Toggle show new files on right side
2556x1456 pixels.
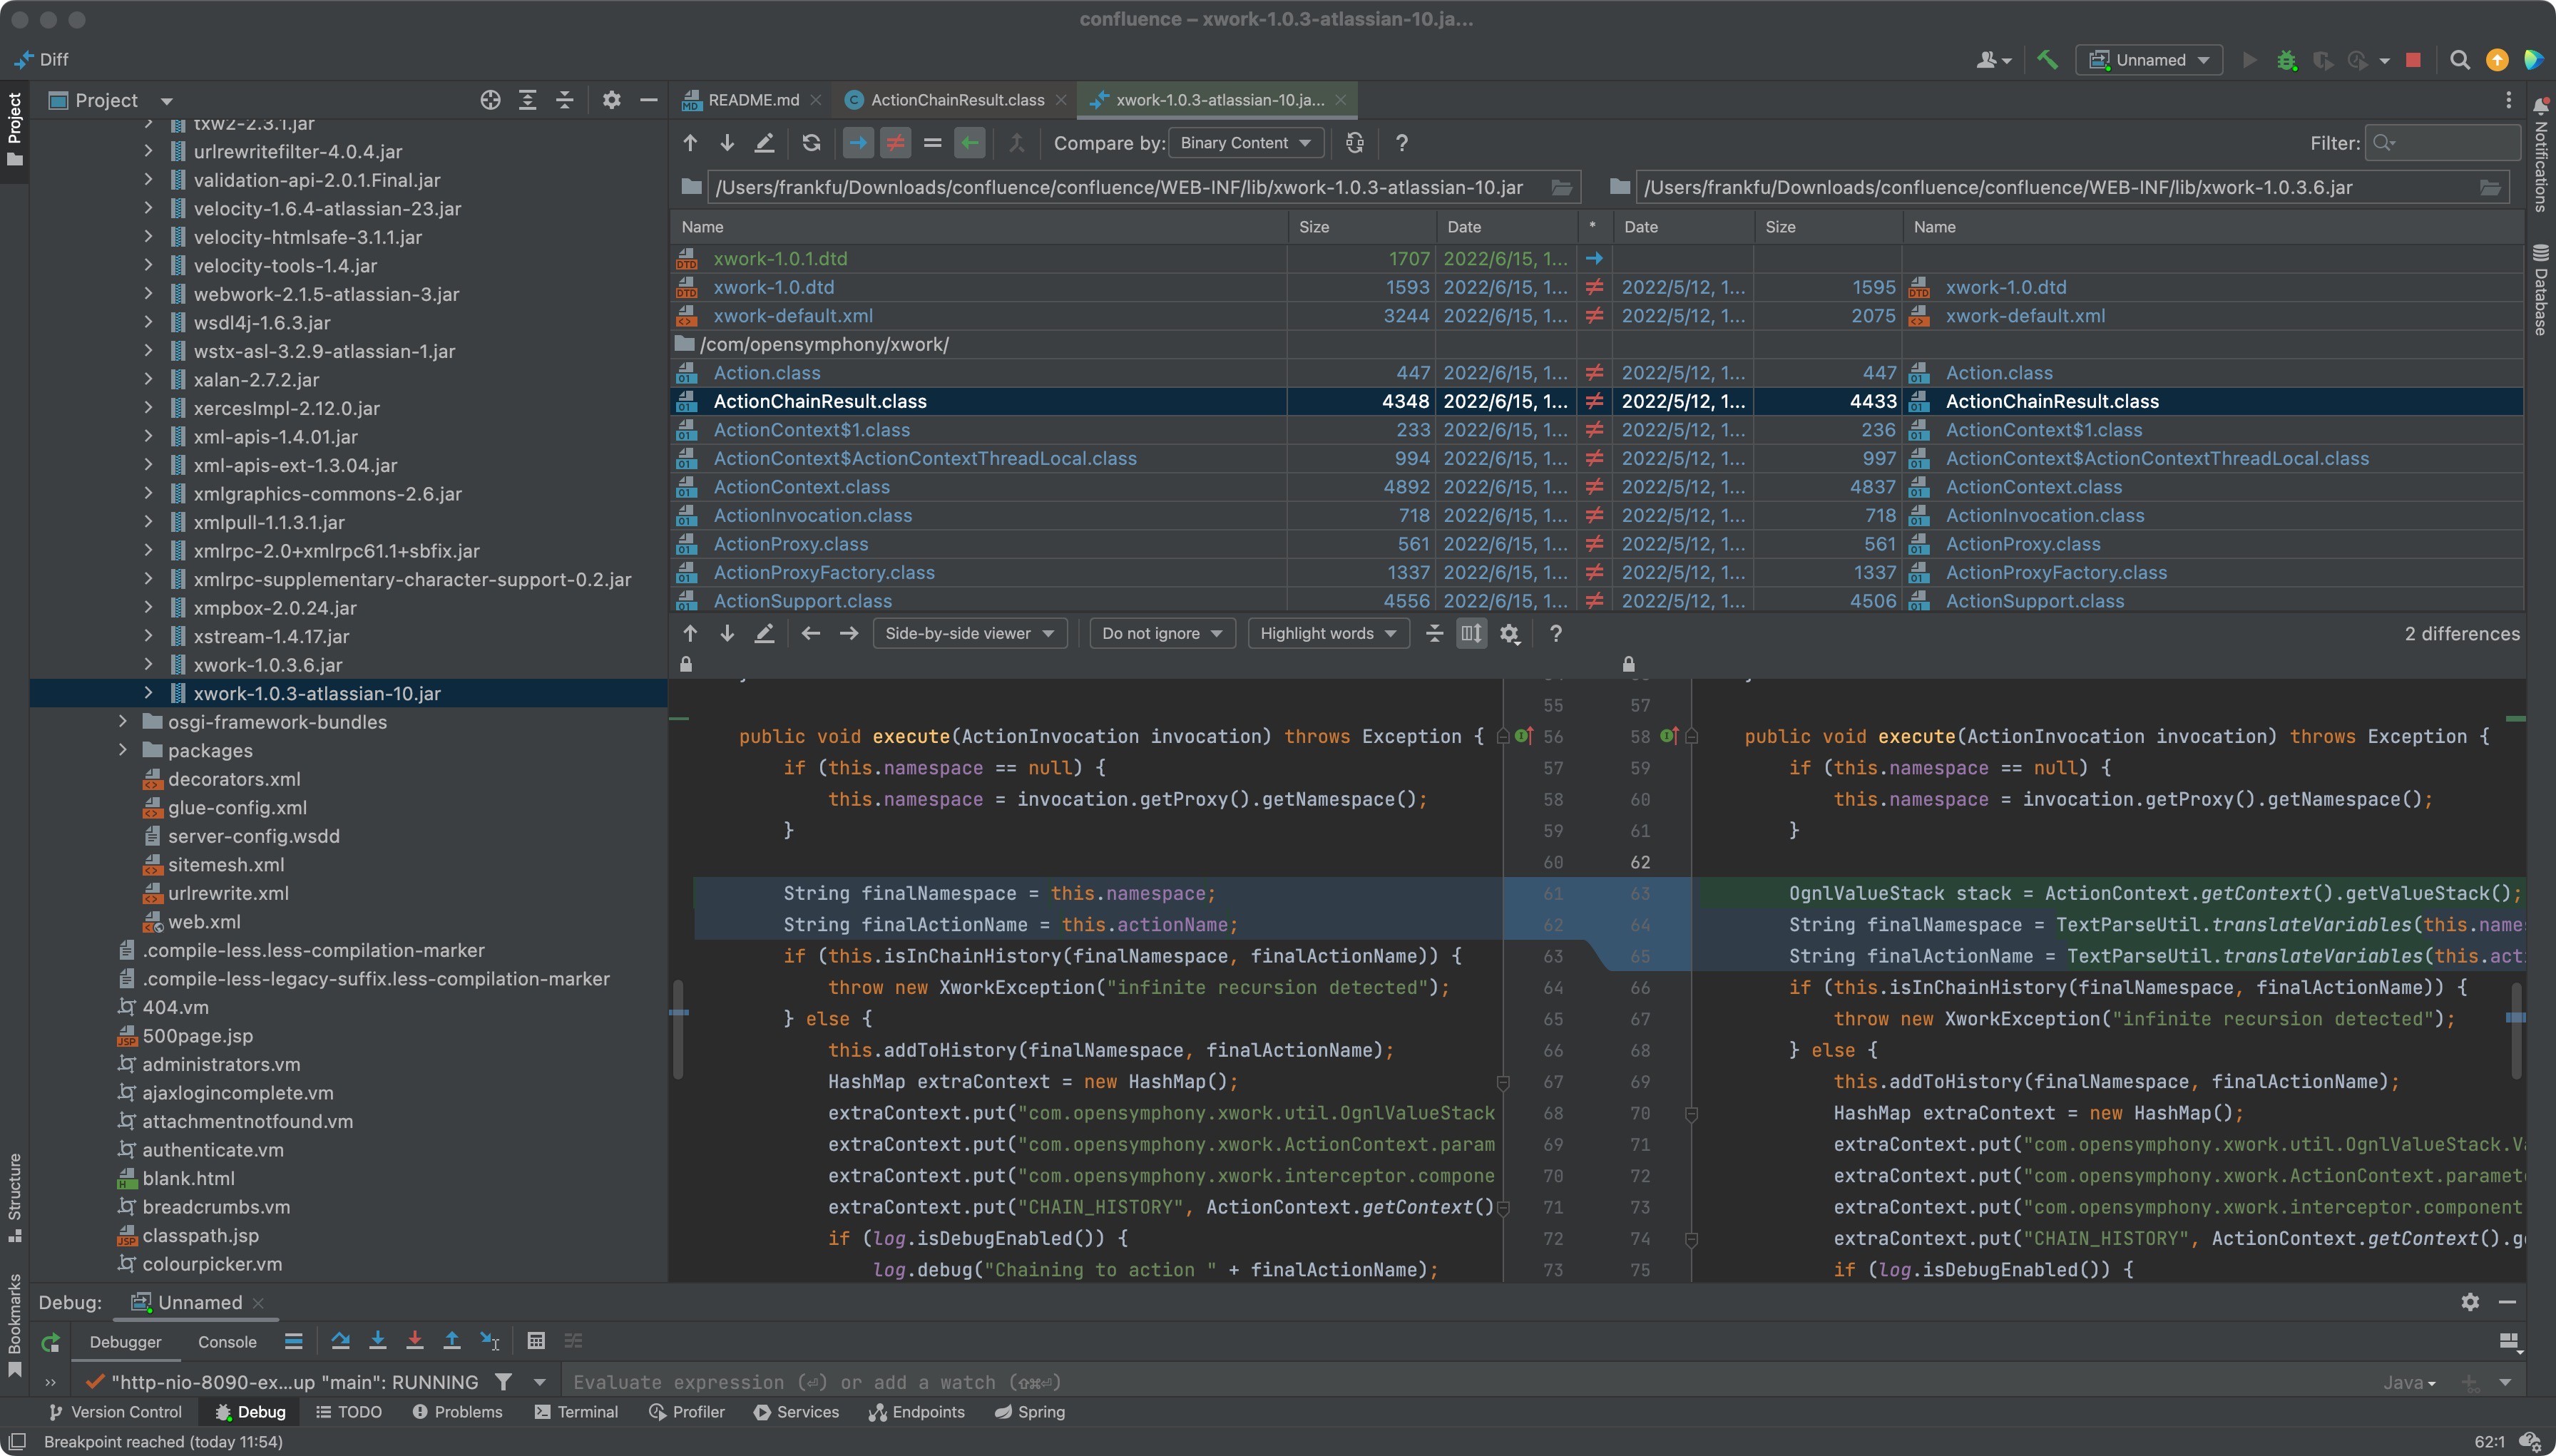point(969,143)
